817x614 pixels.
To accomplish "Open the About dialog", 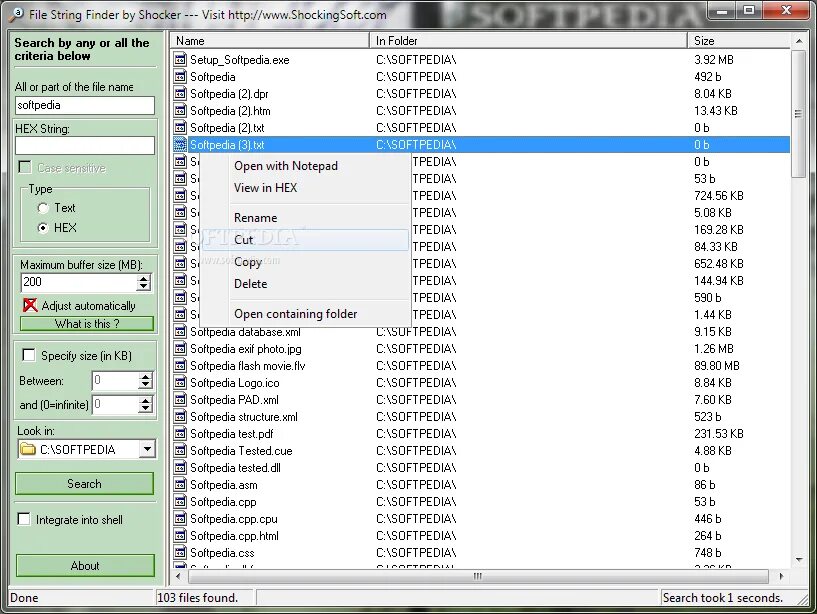I will (x=85, y=566).
